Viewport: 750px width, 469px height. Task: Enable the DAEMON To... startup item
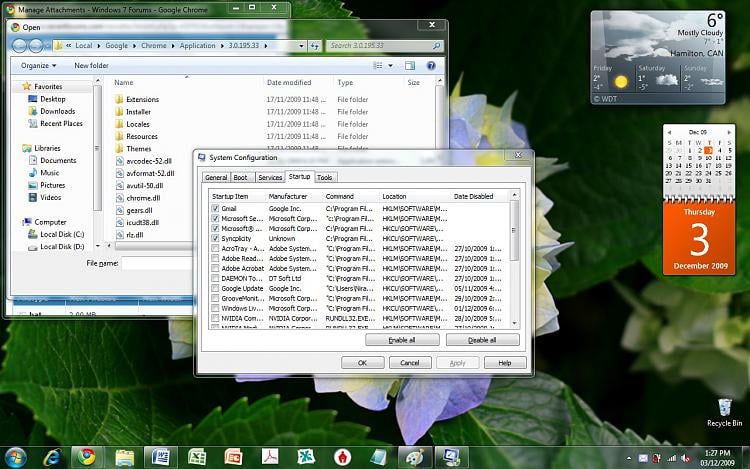pos(215,278)
